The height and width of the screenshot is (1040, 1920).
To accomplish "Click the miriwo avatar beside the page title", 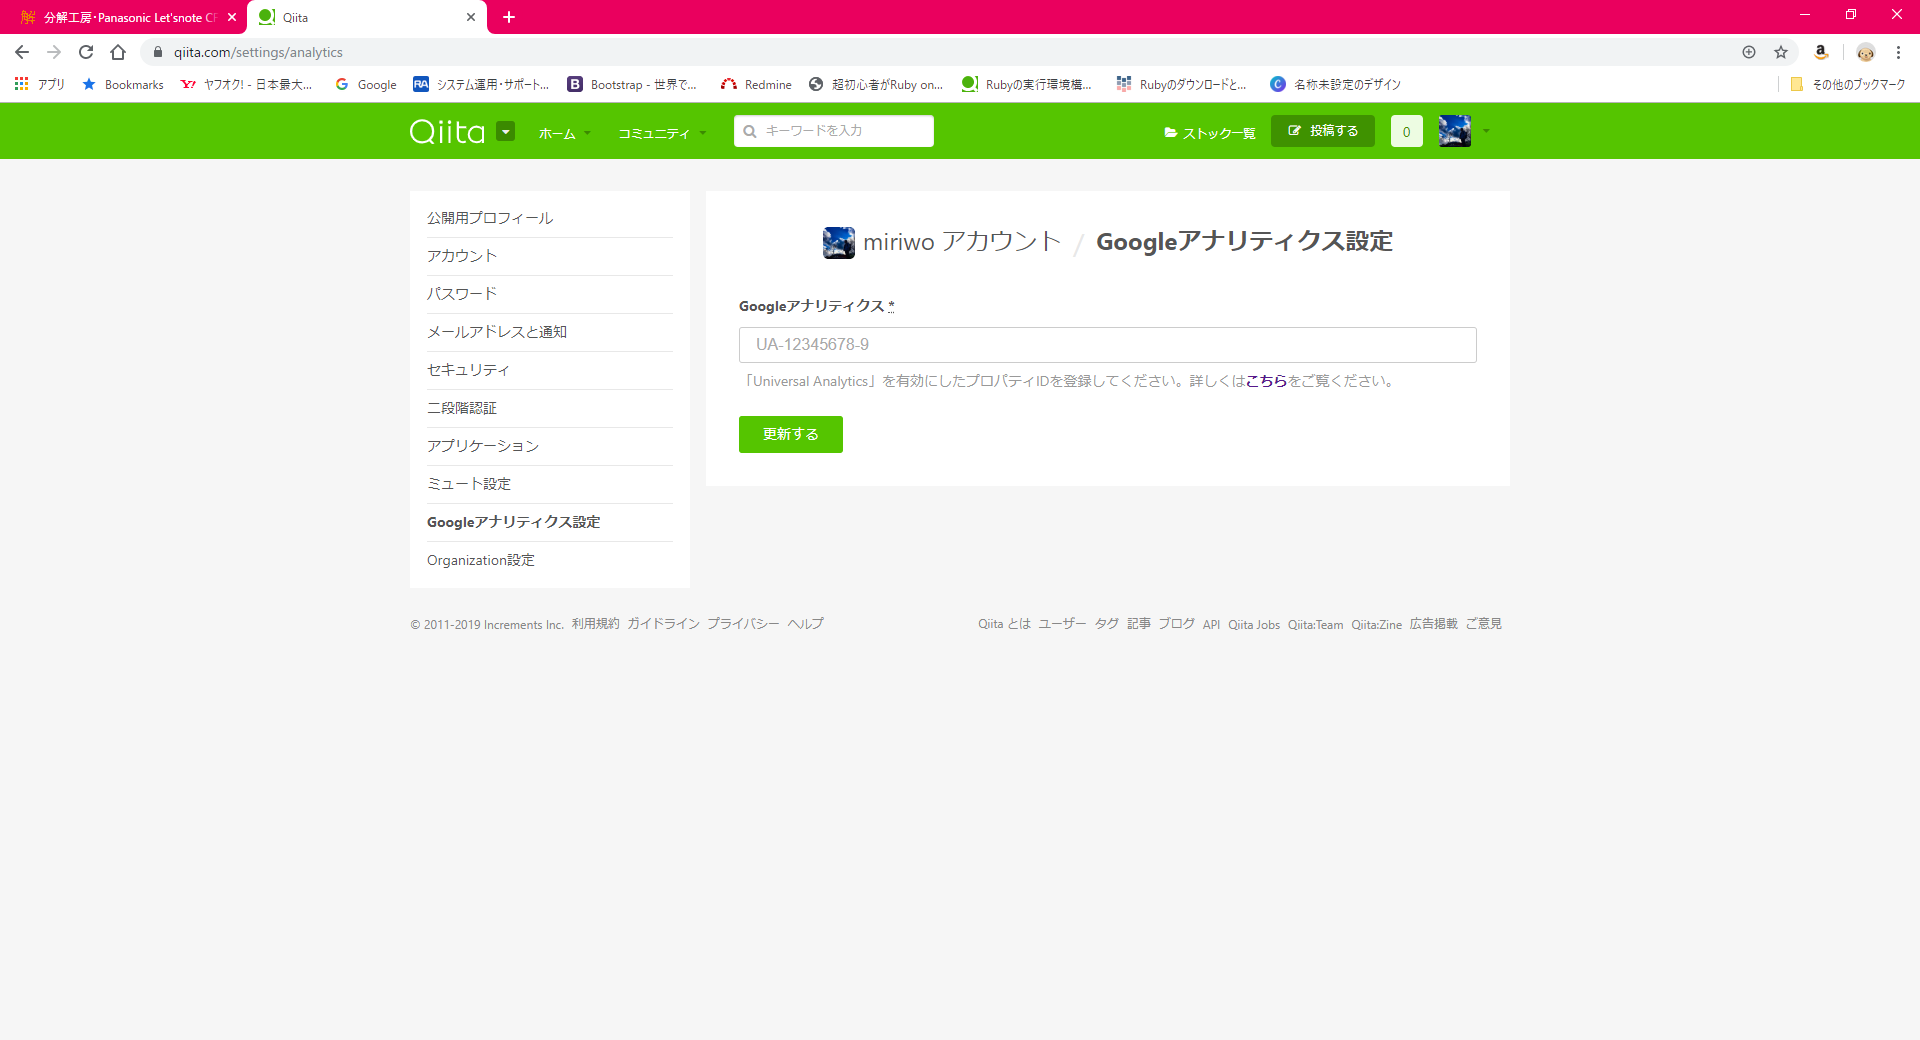I will coord(839,242).
